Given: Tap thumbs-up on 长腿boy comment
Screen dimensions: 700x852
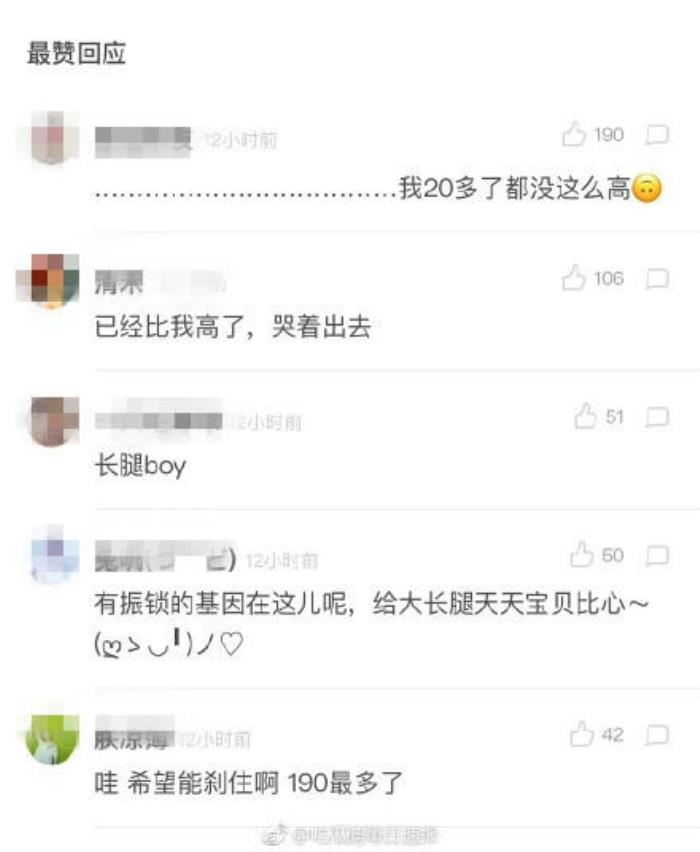Looking at the screenshot, I should tap(585, 416).
